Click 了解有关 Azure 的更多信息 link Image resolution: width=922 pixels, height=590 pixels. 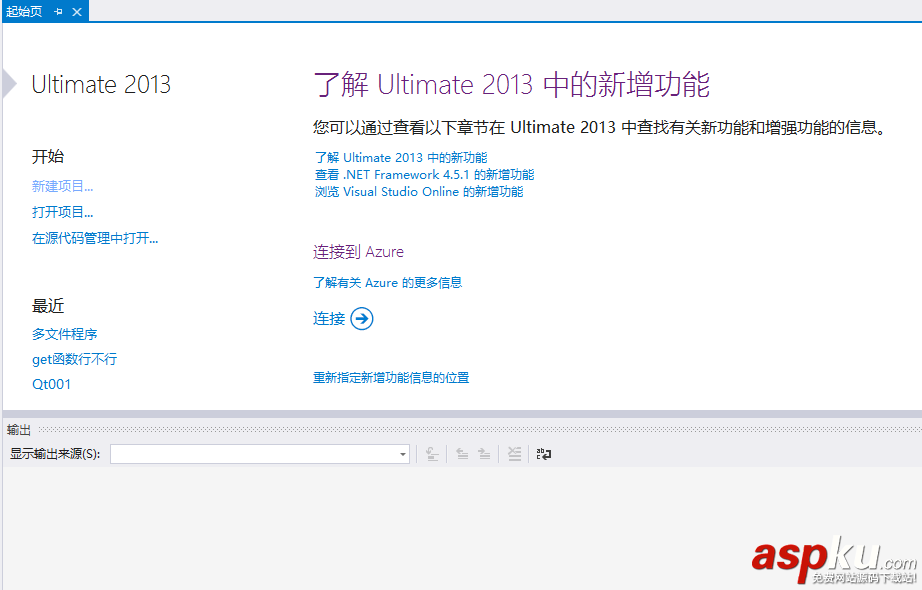coord(387,283)
